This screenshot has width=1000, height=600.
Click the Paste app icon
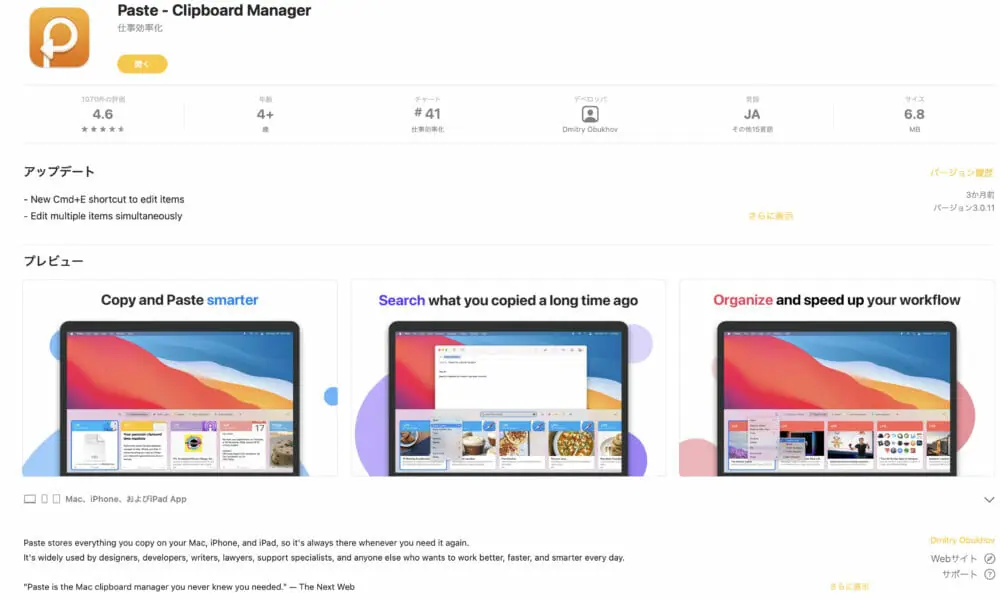(59, 37)
